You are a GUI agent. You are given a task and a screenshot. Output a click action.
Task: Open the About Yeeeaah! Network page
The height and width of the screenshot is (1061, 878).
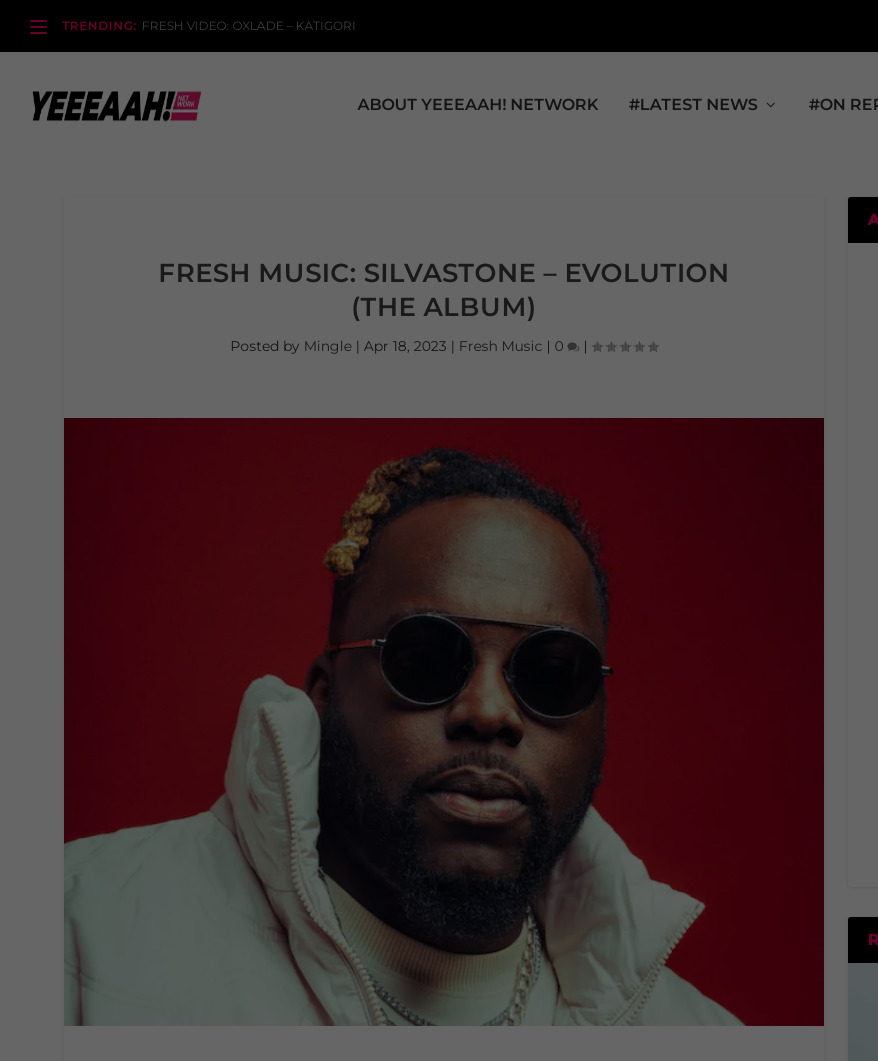(478, 105)
